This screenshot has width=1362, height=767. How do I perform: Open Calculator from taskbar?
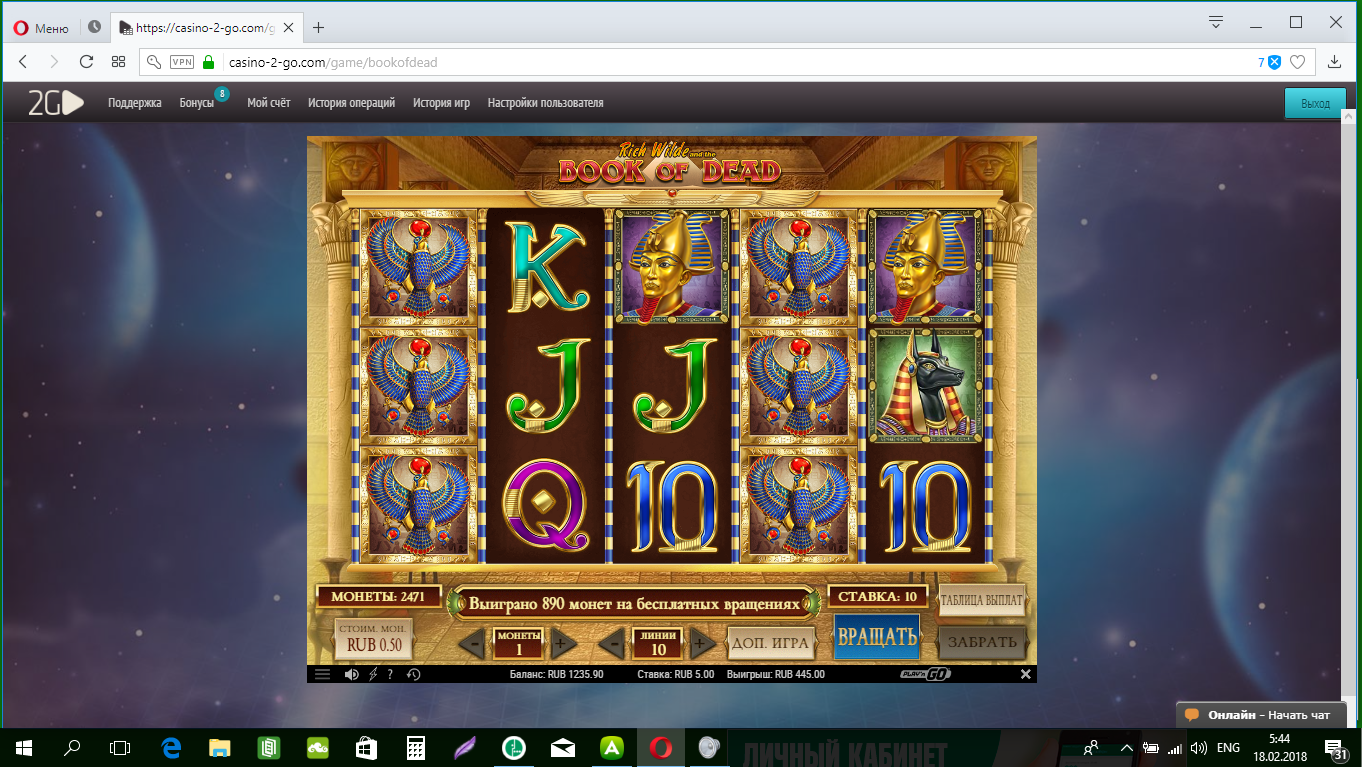(x=416, y=747)
